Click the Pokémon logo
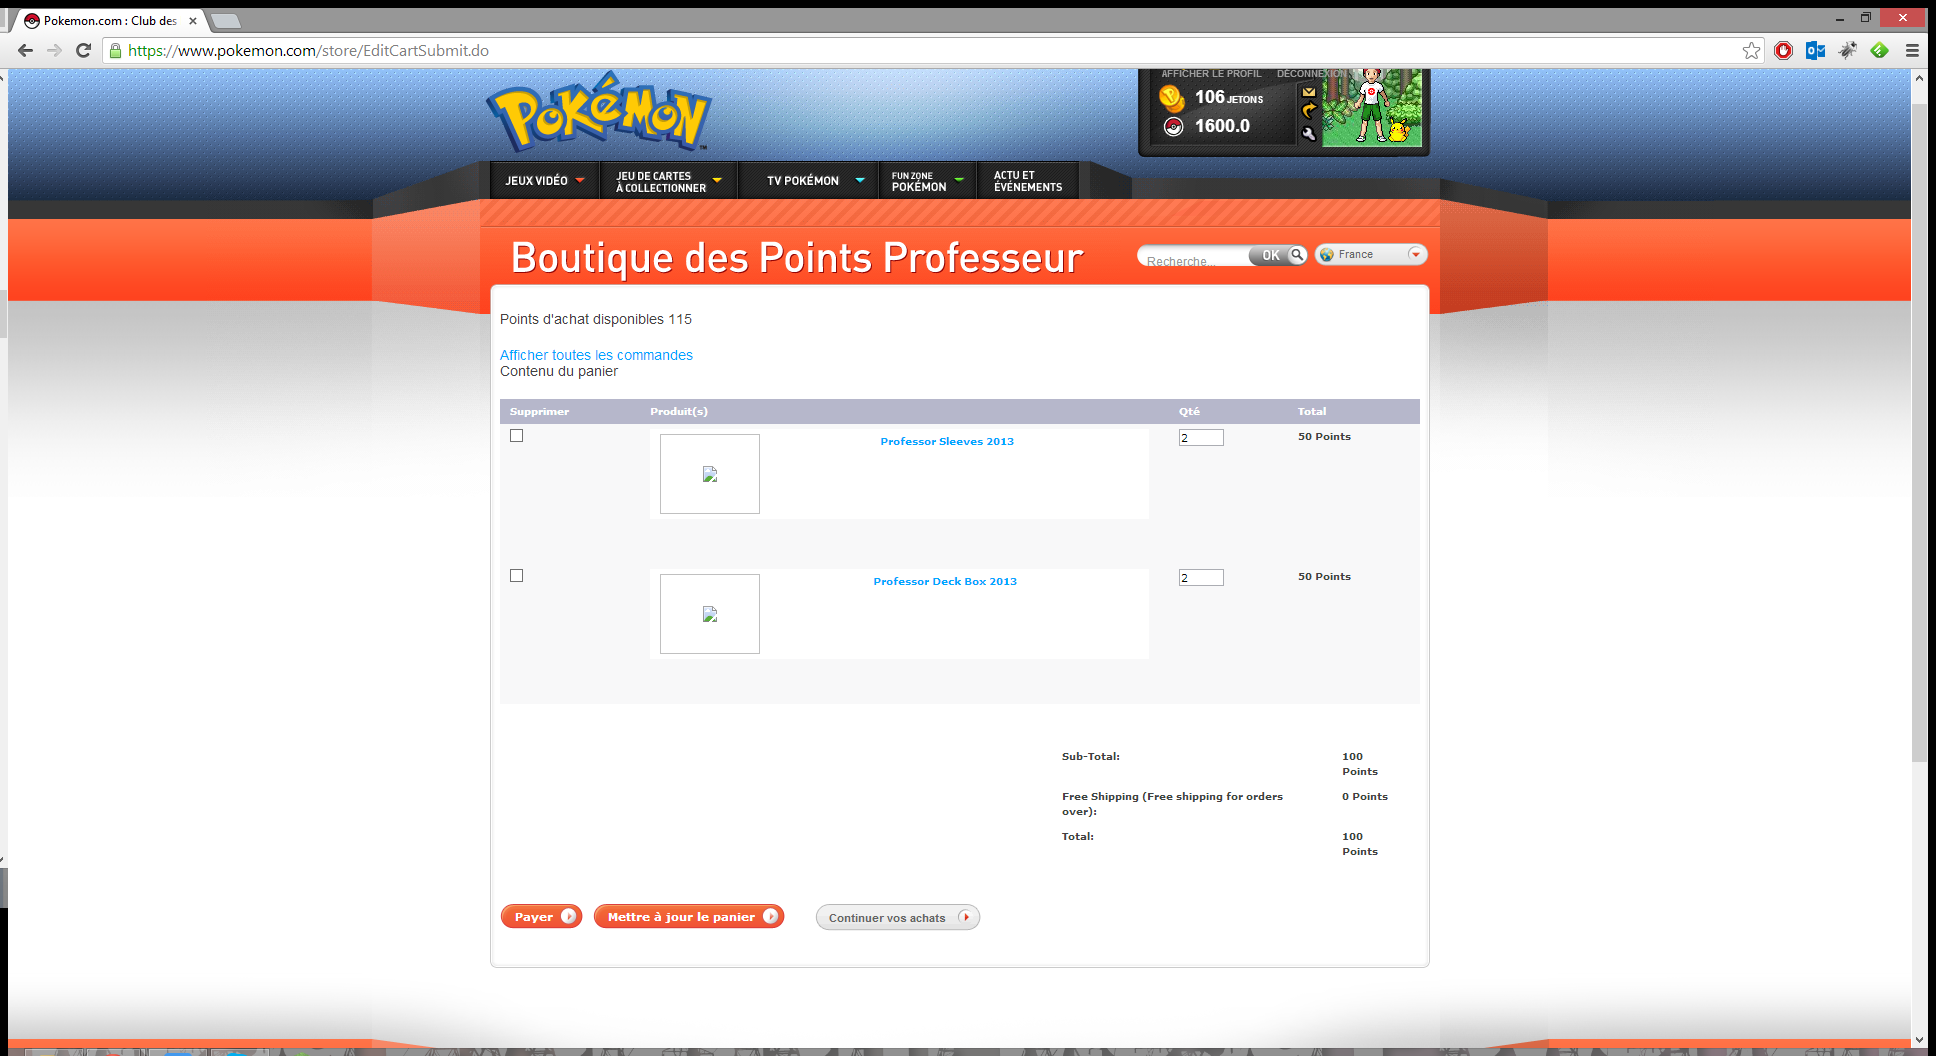 click(599, 112)
